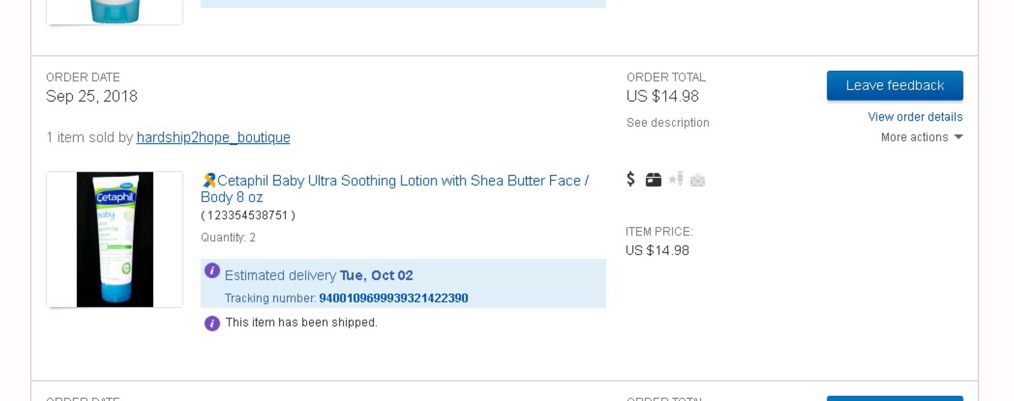Click the partial blue bottle thumbnail at top

click(x=114, y=12)
